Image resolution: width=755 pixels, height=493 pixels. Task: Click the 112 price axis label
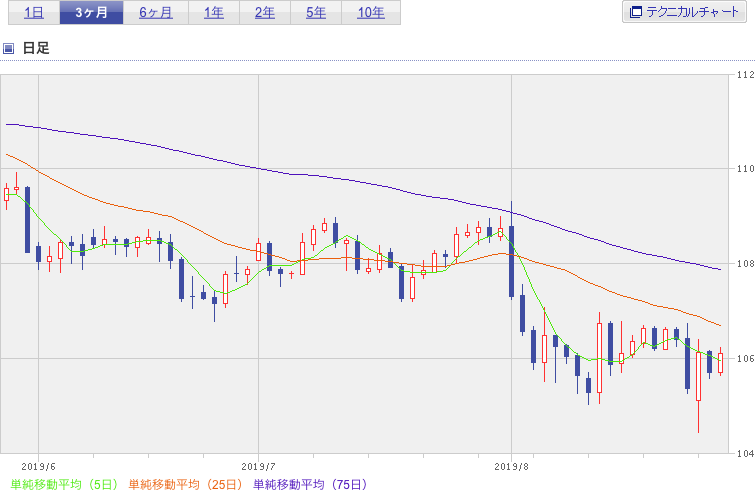[745, 75]
